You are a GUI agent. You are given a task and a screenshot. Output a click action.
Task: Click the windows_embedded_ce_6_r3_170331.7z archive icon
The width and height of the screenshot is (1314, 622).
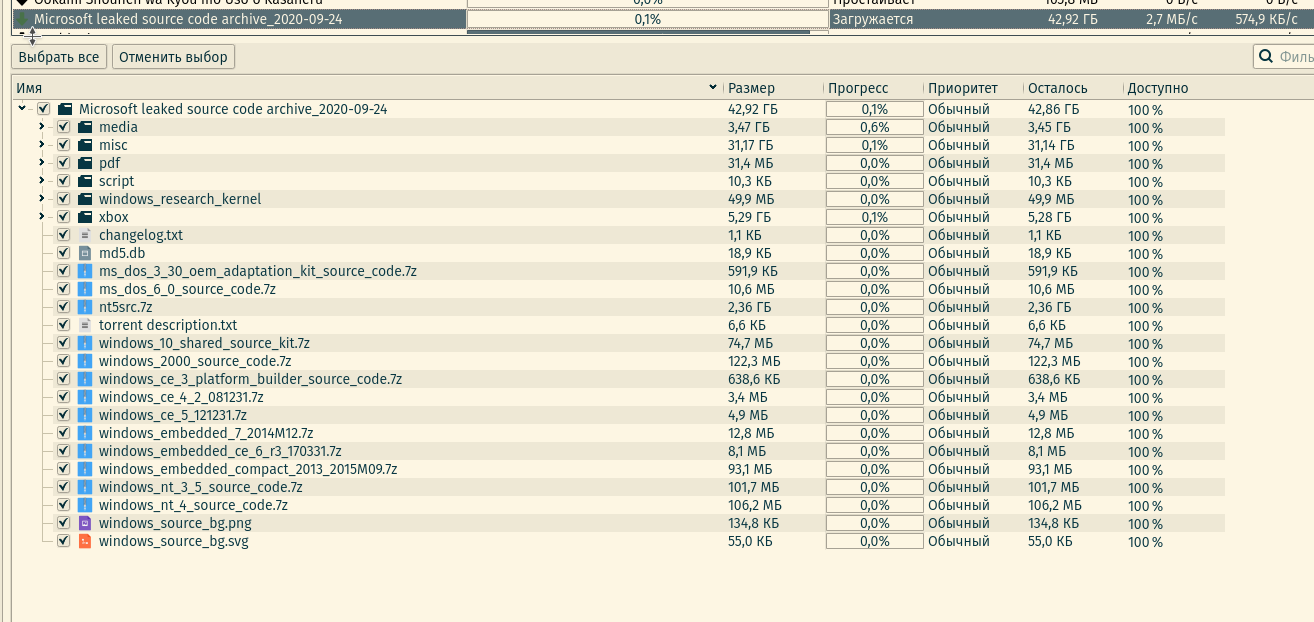(85, 451)
